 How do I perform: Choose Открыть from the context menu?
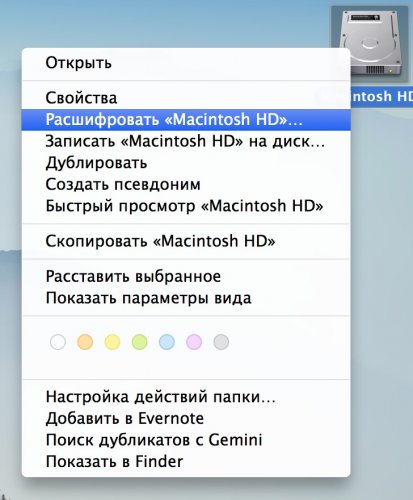(186, 63)
